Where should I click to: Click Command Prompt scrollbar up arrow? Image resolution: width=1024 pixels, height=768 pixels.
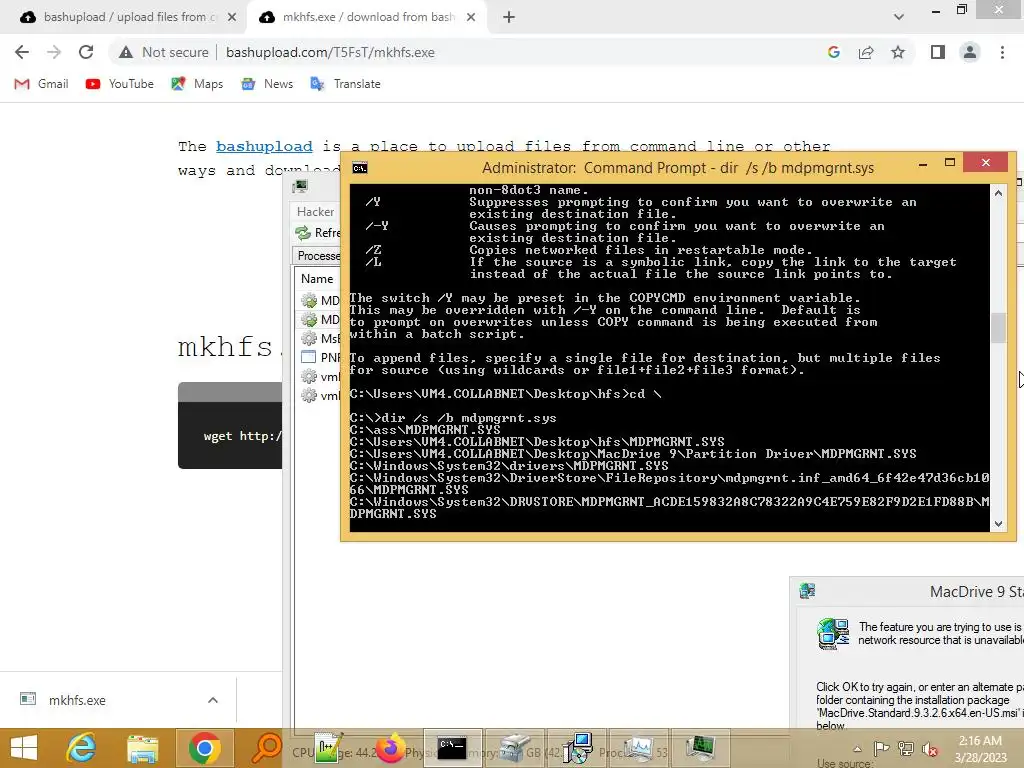coord(998,193)
